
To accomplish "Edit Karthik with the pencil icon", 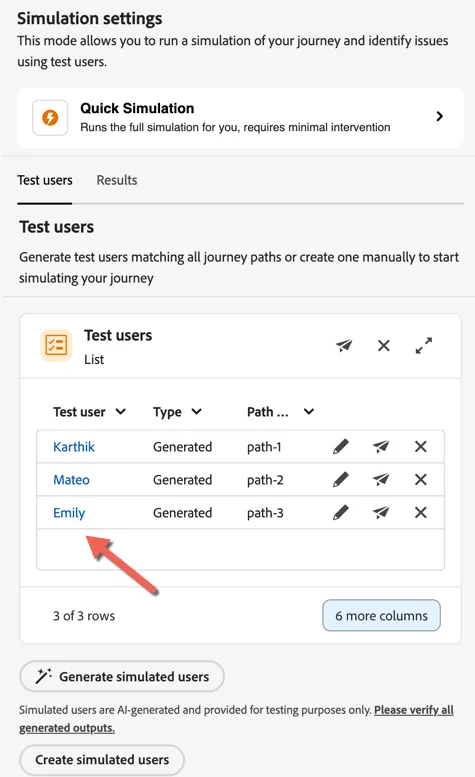I will pos(341,446).
